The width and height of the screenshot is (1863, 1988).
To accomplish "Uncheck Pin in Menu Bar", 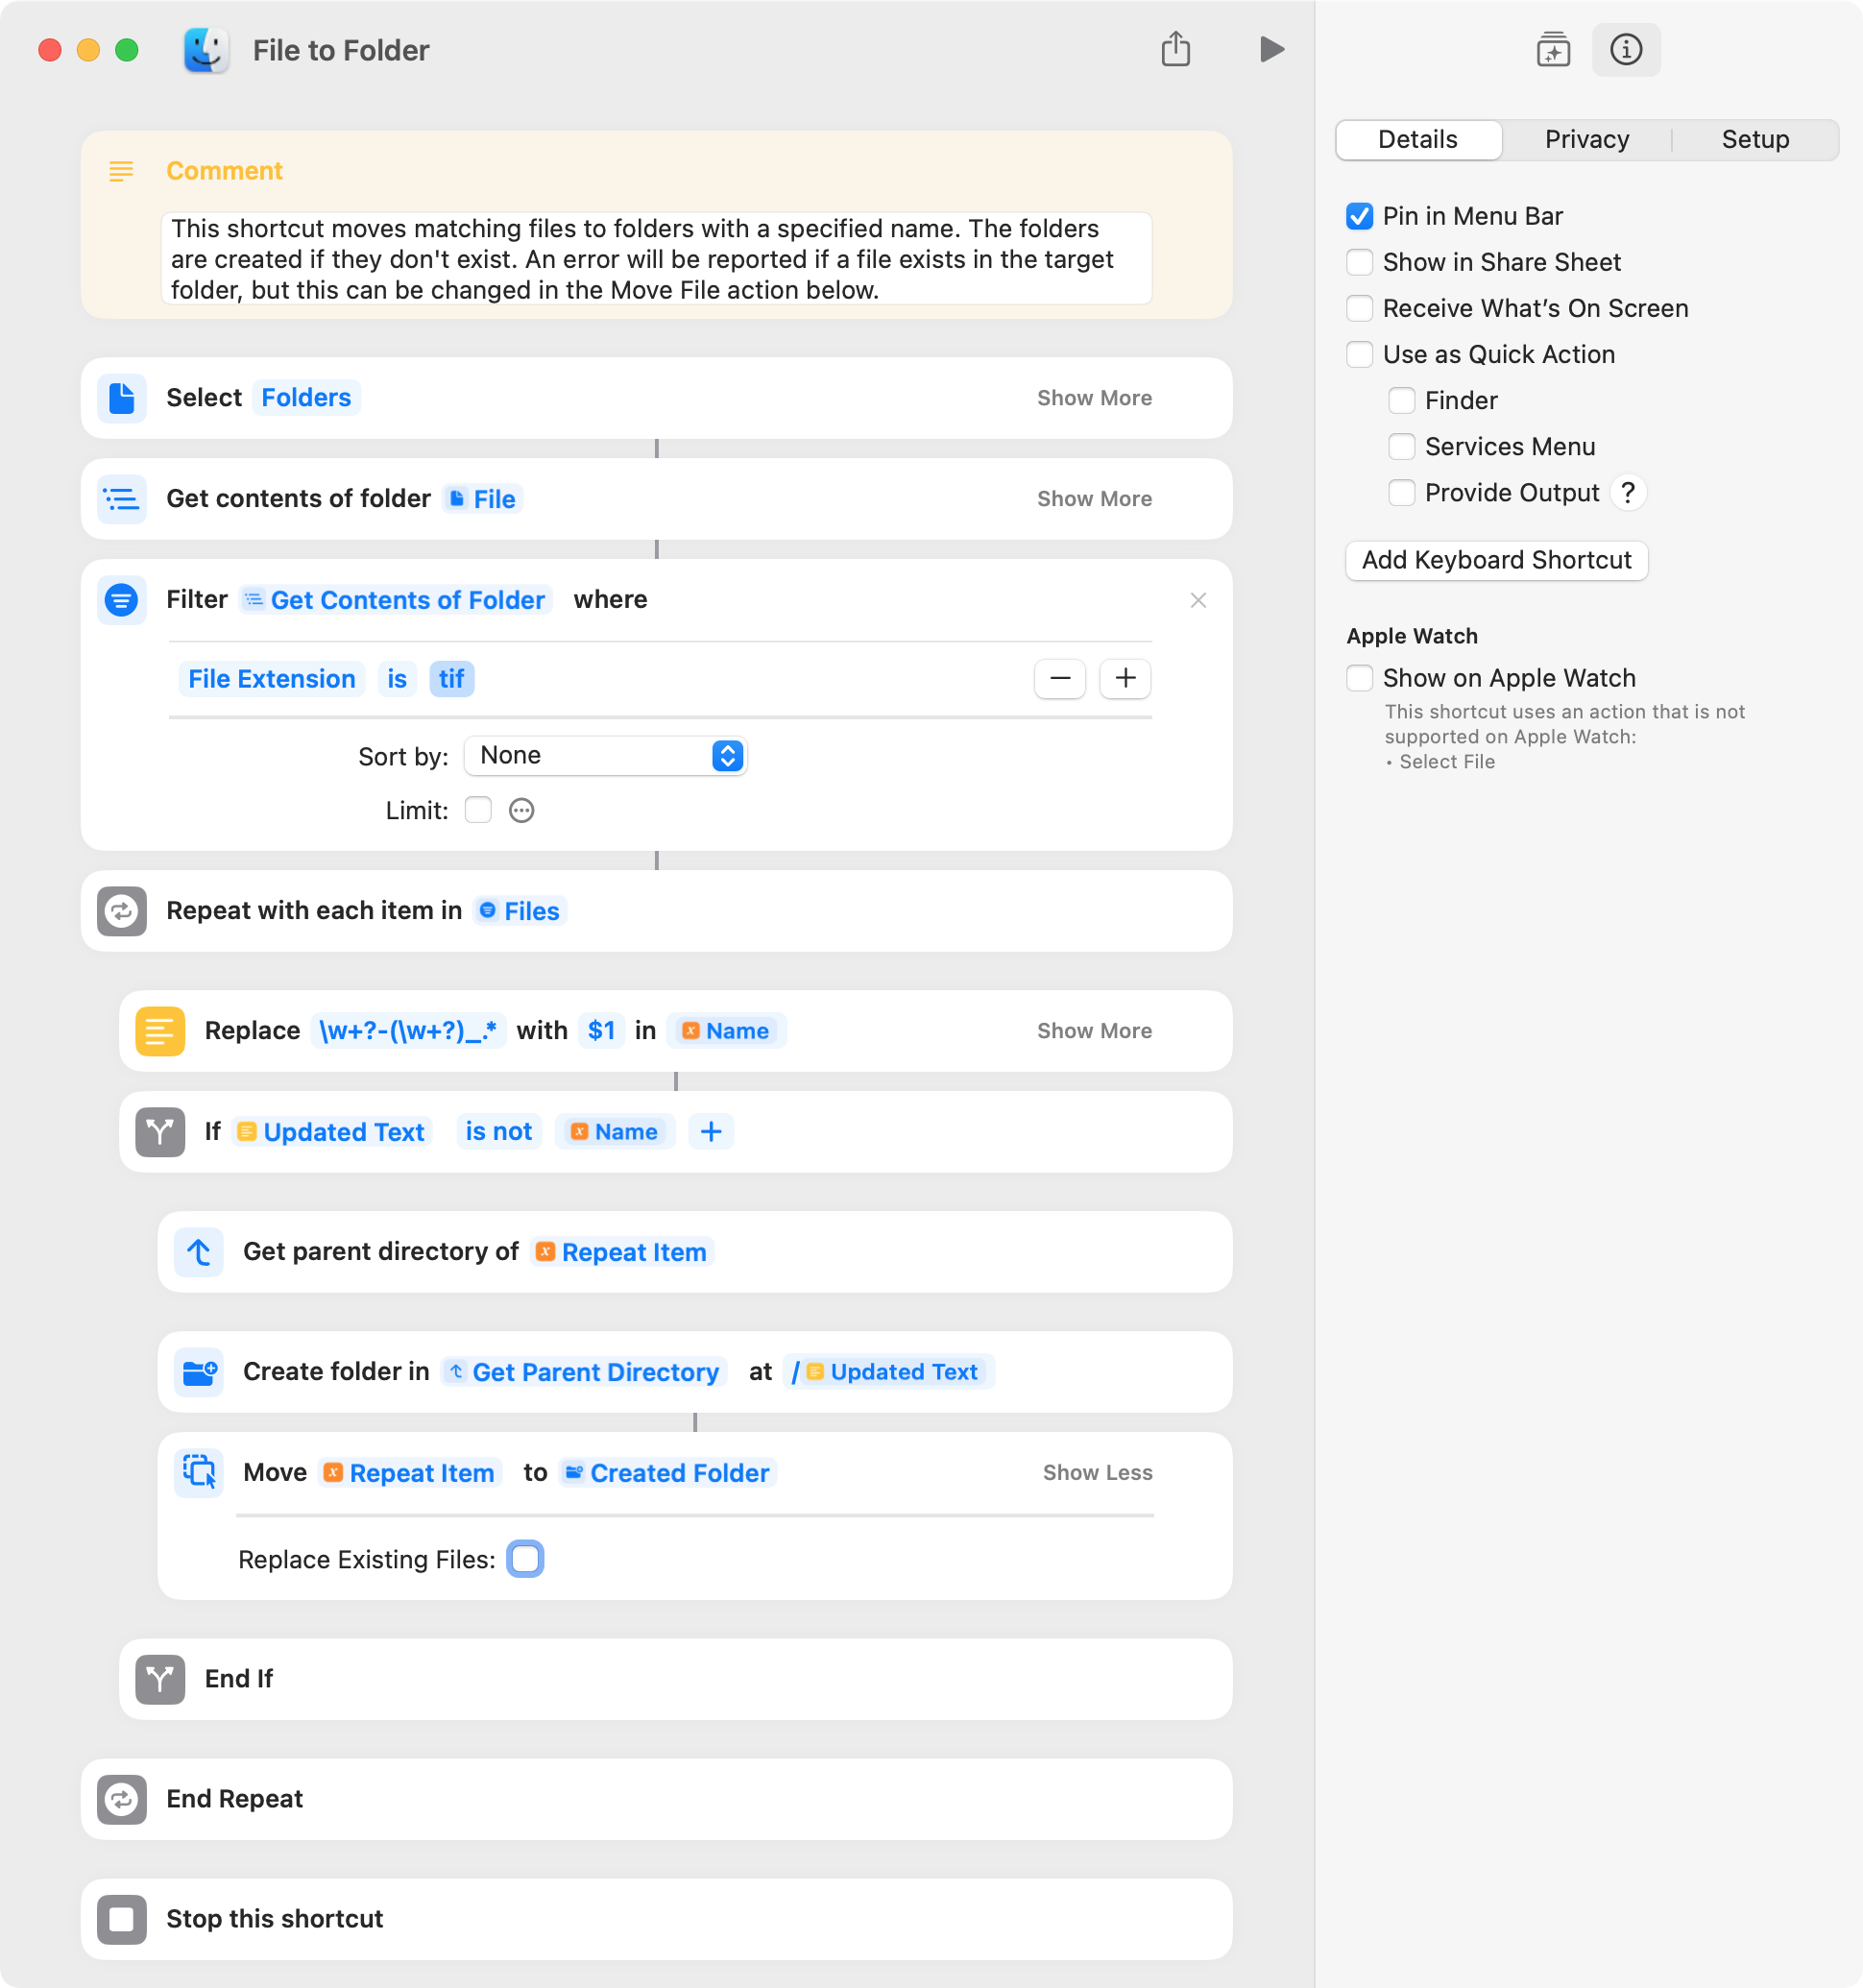I will (1359, 216).
